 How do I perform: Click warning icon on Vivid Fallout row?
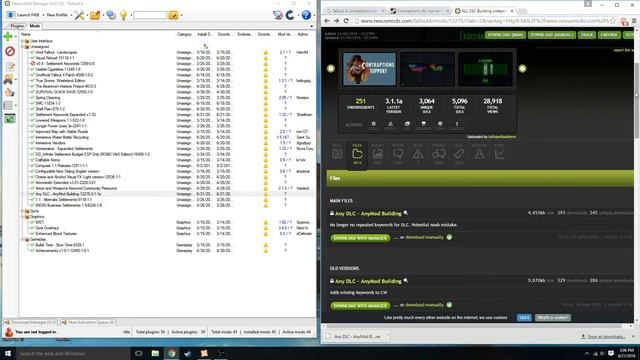266,53
